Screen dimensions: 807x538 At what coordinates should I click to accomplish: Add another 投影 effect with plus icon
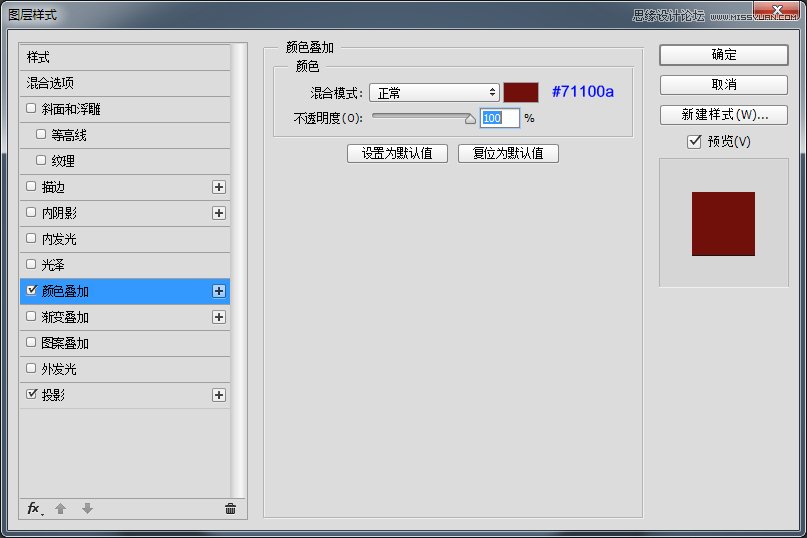click(219, 395)
